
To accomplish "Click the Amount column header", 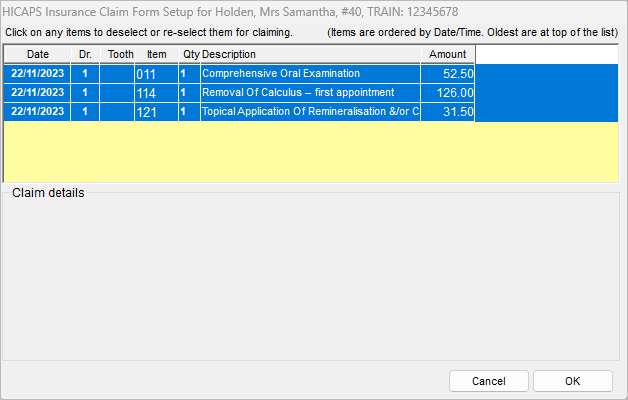I will (x=447, y=54).
